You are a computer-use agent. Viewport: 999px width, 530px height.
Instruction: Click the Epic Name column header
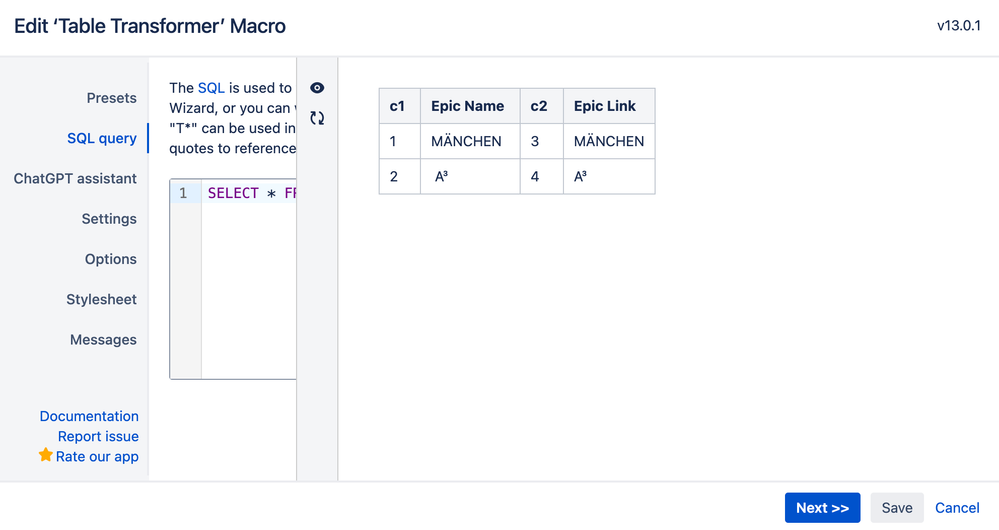coord(467,106)
